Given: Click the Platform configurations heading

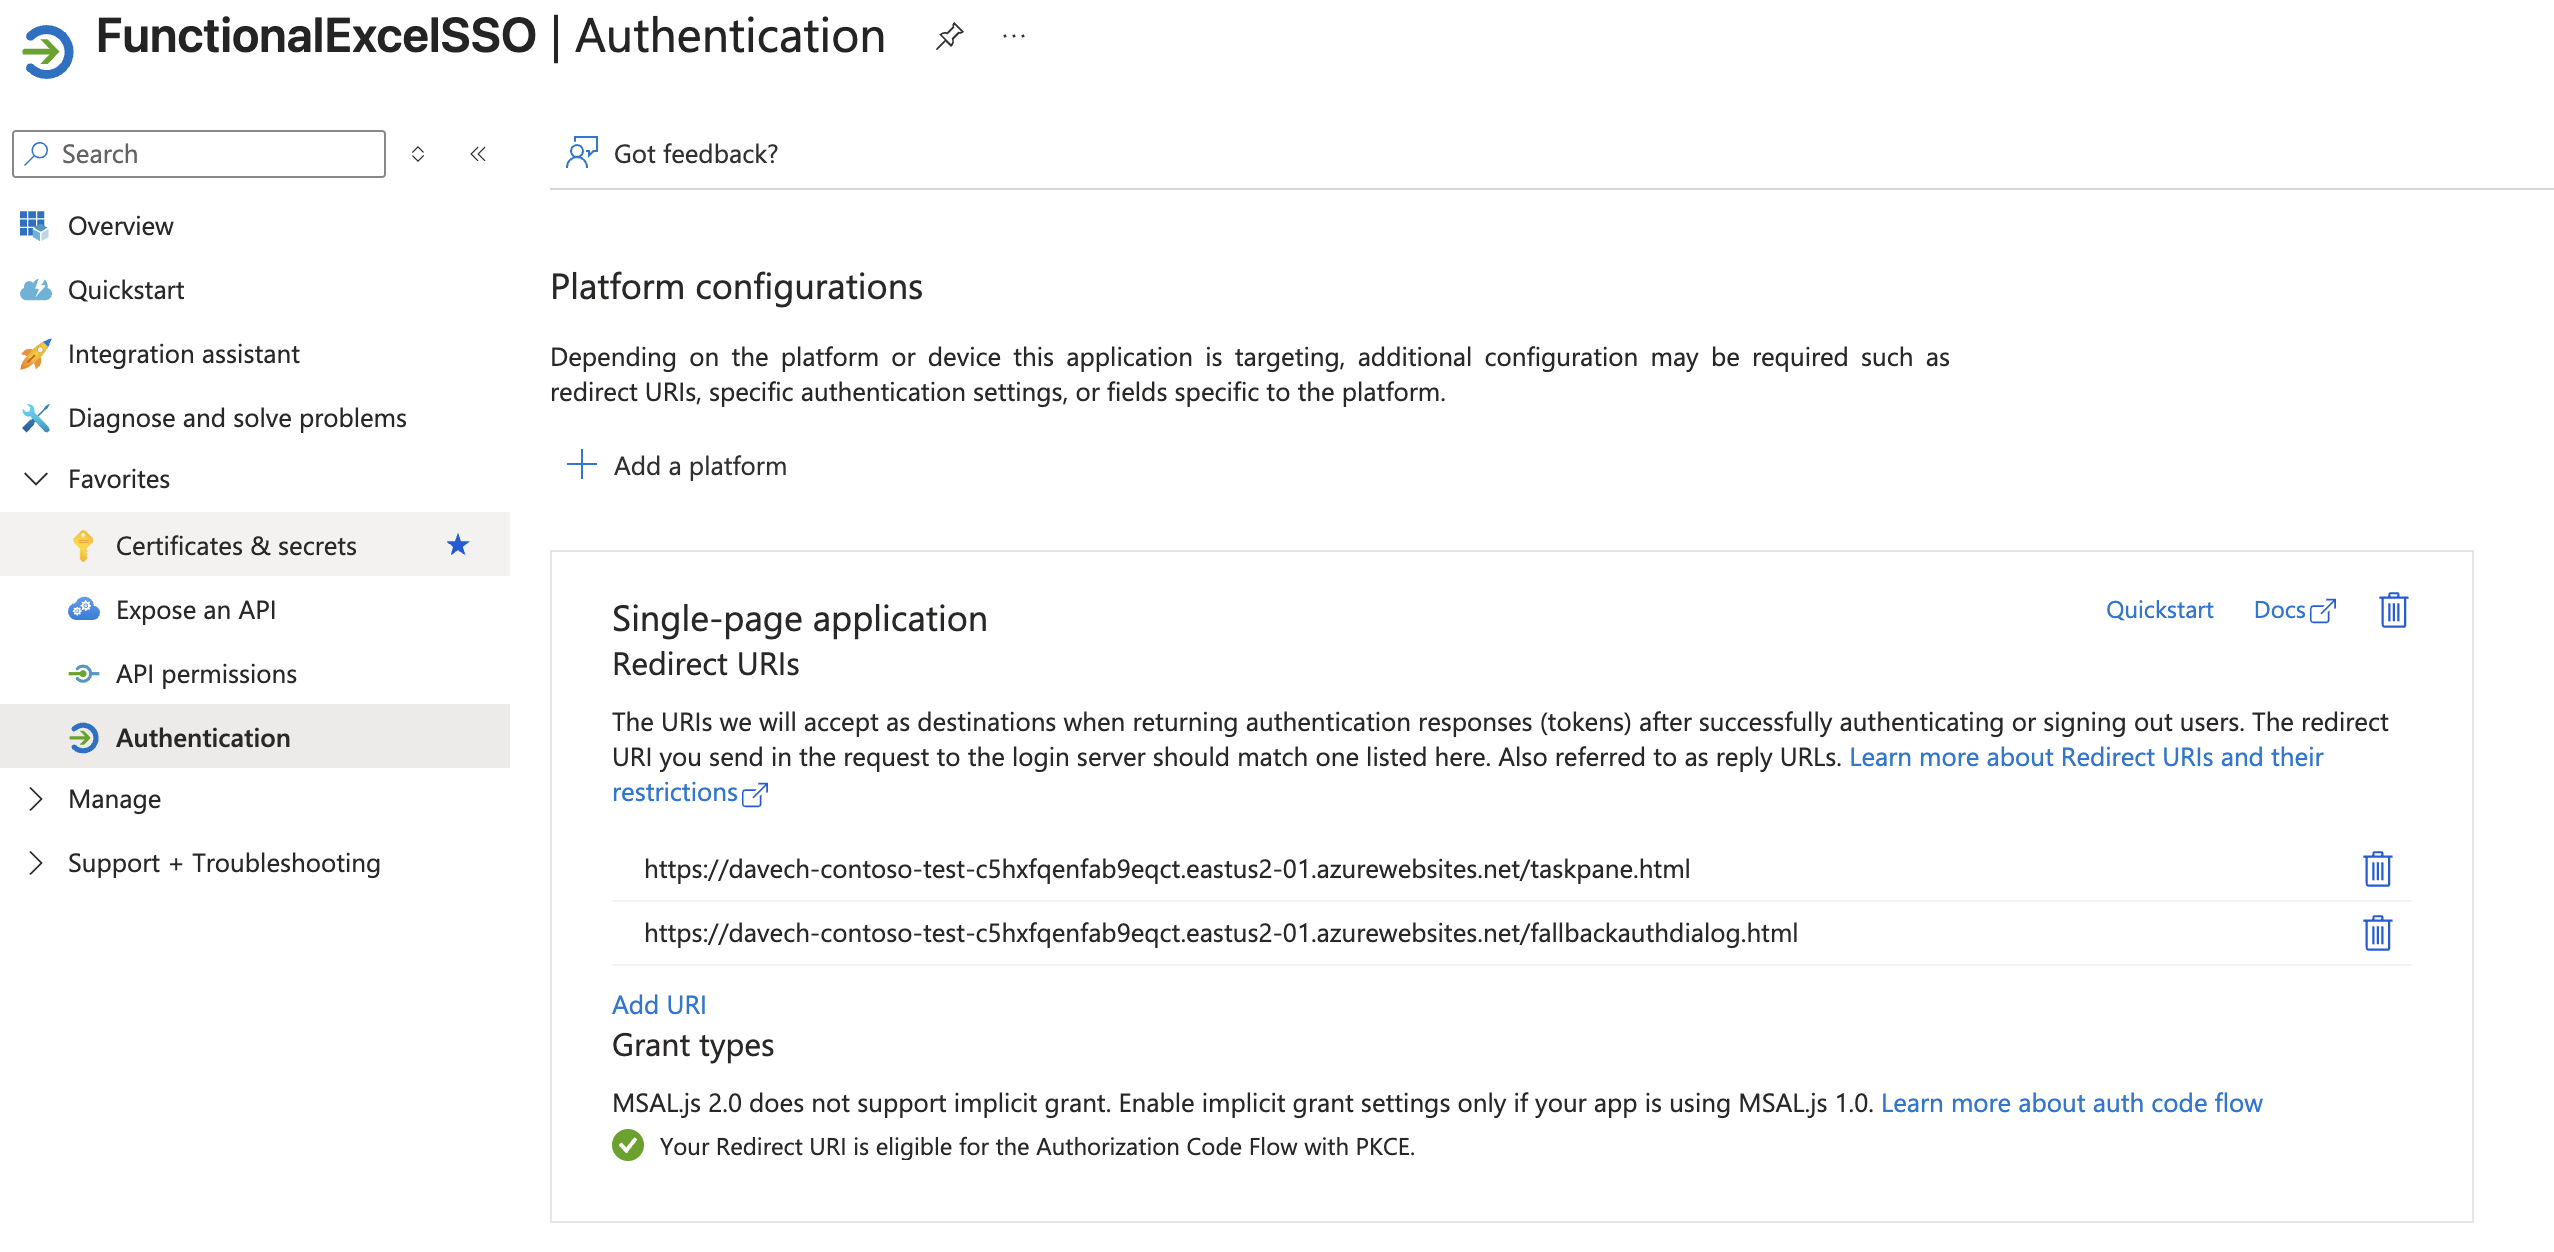Looking at the screenshot, I should [x=736, y=287].
